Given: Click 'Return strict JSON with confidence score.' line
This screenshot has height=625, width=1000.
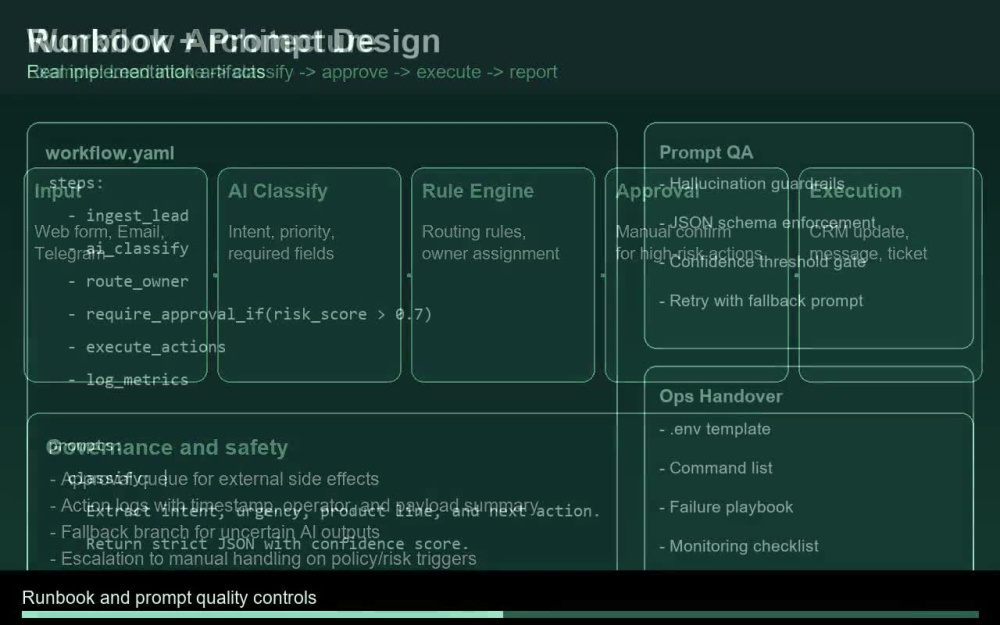Looking at the screenshot, I should pyautogui.click(x=277, y=544).
